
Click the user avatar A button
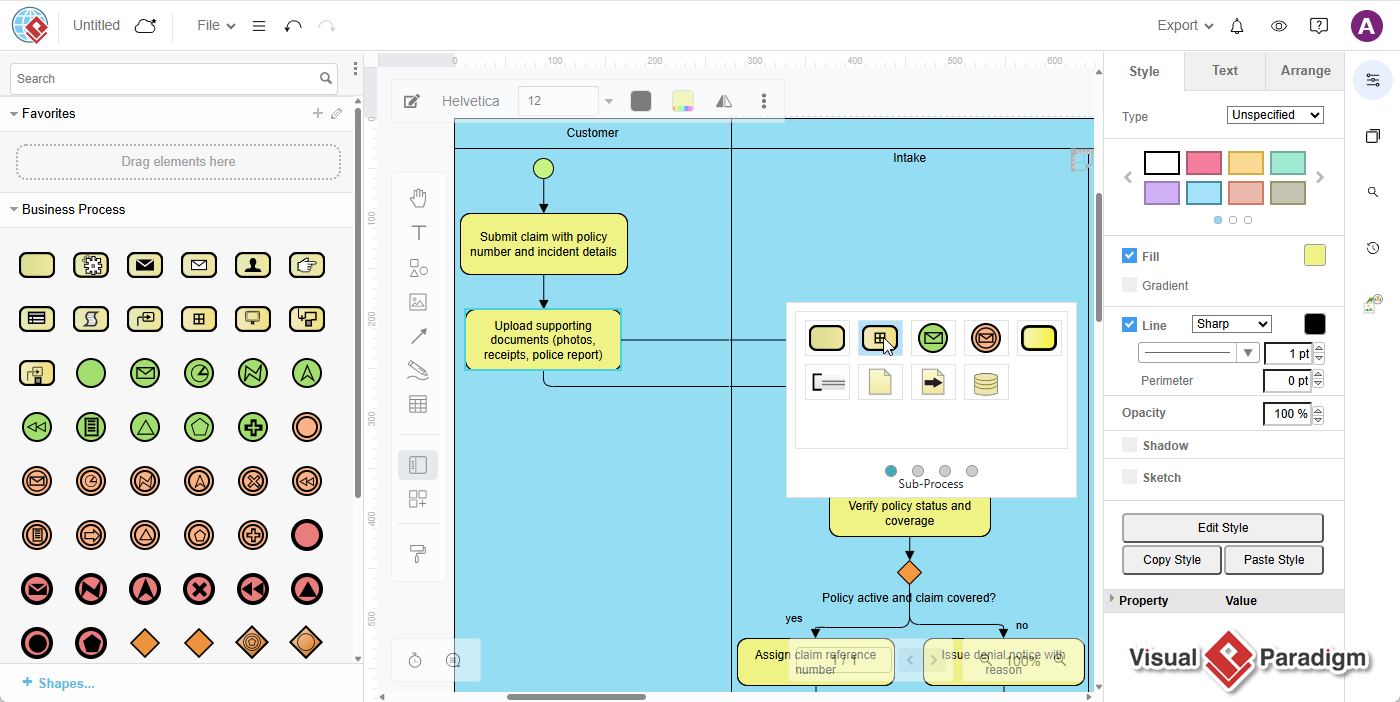point(1367,26)
